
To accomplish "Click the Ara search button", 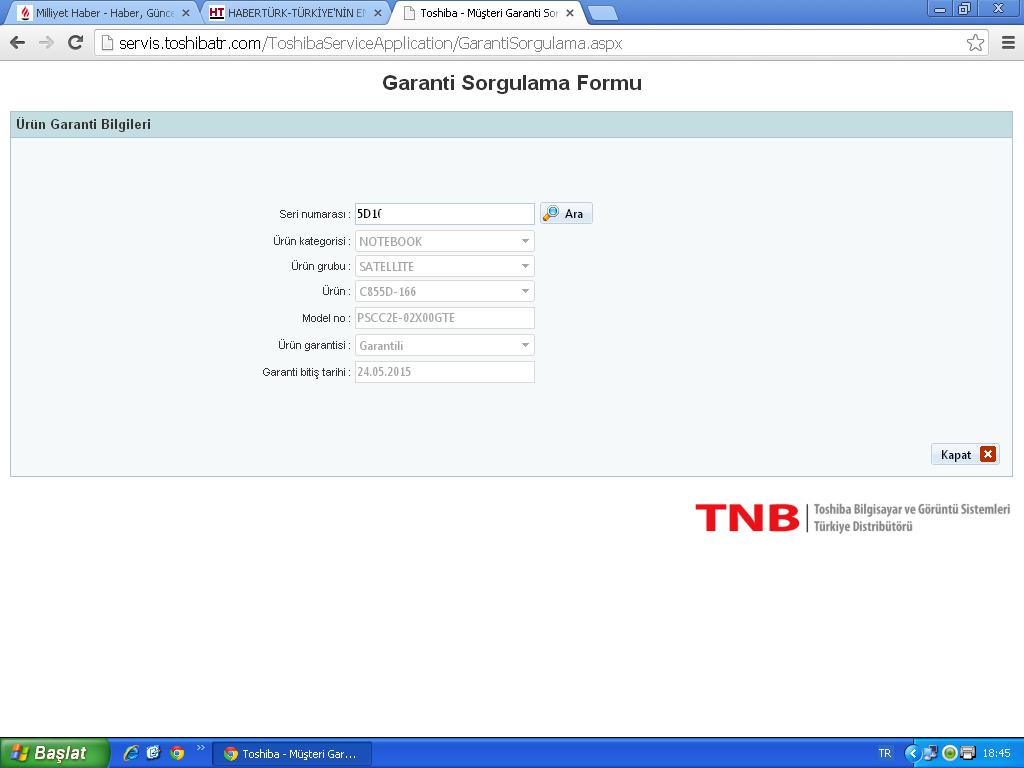I will (566, 214).
